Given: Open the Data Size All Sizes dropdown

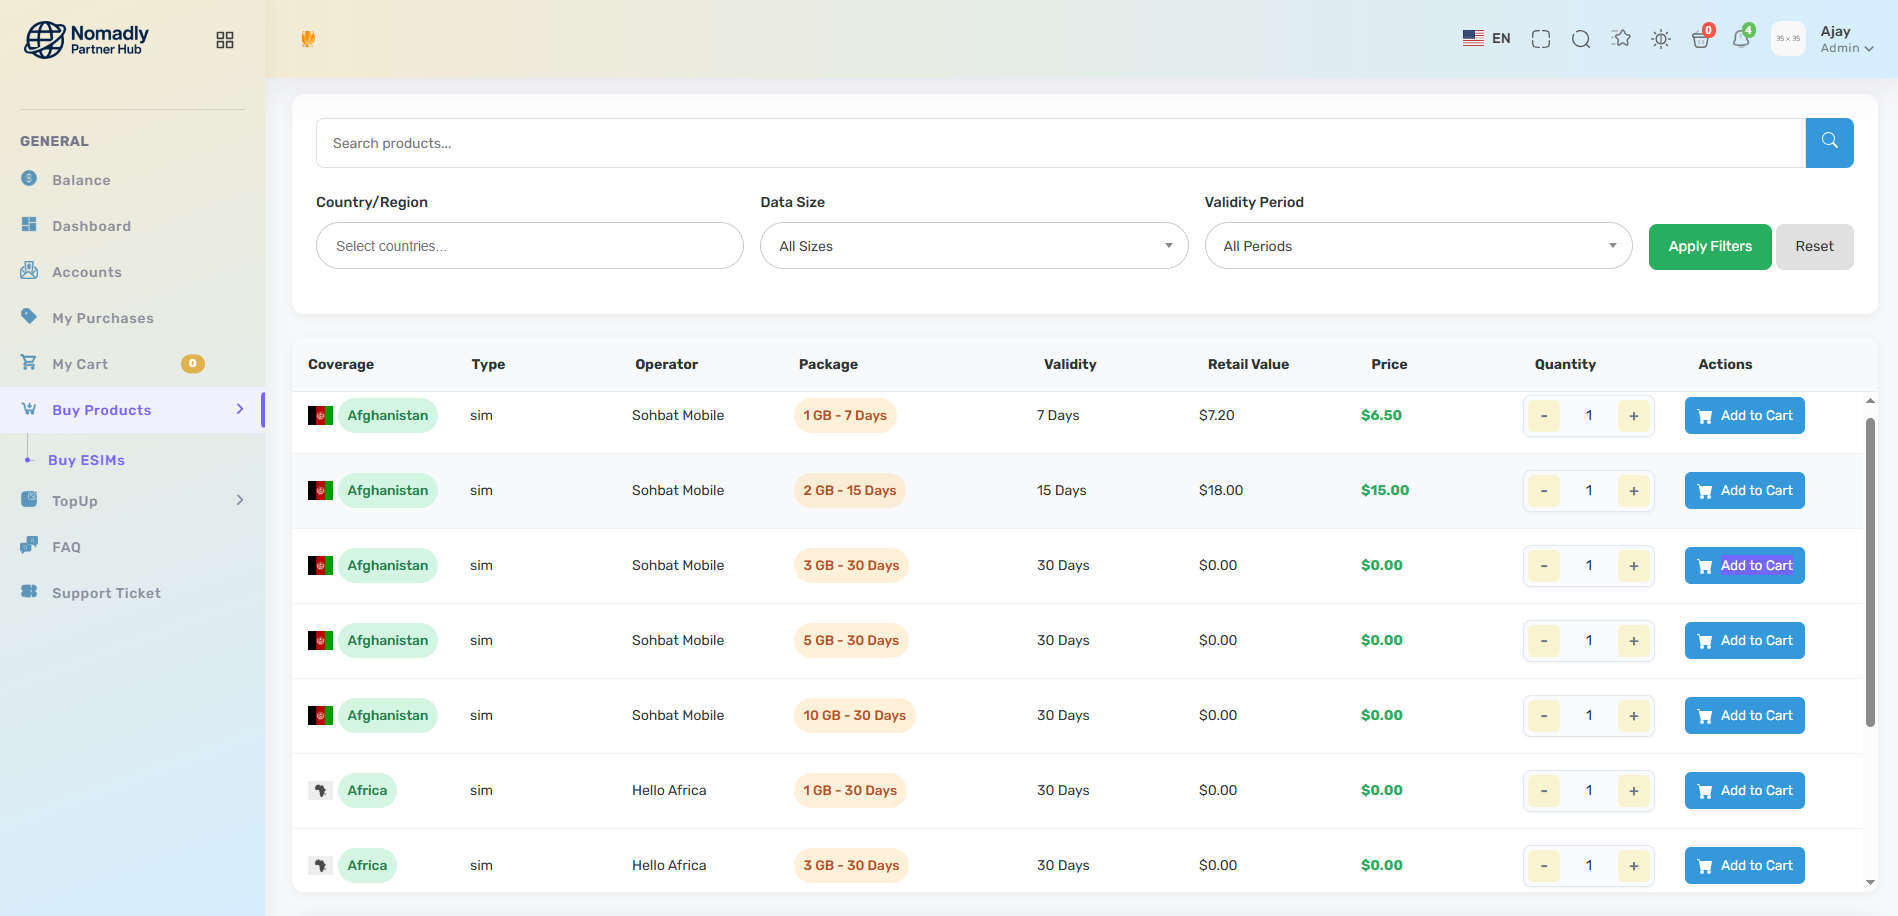Looking at the screenshot, I should tap(973, 246).
